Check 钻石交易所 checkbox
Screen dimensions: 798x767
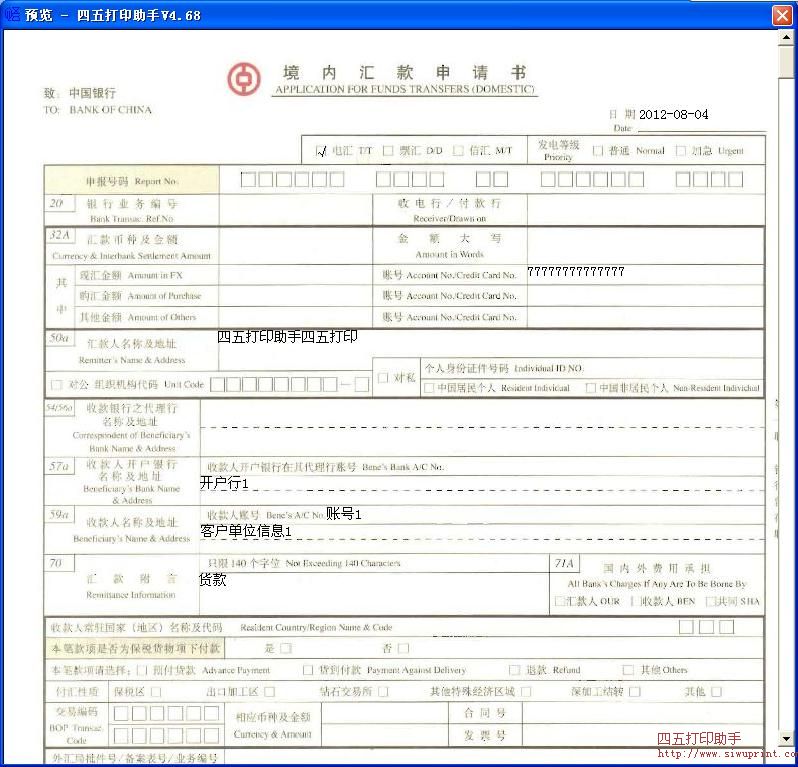pos(383,692)
